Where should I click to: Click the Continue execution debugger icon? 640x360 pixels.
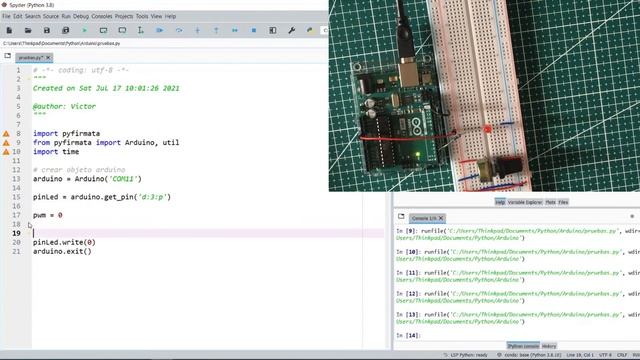pyautogui.click(x=235, y=30)
